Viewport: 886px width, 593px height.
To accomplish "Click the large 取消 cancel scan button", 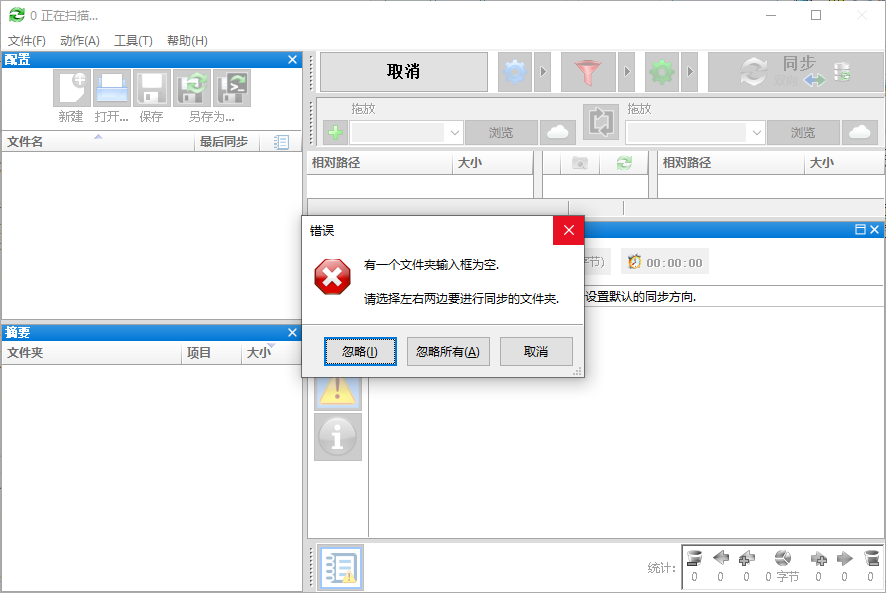I will (403, 72).
